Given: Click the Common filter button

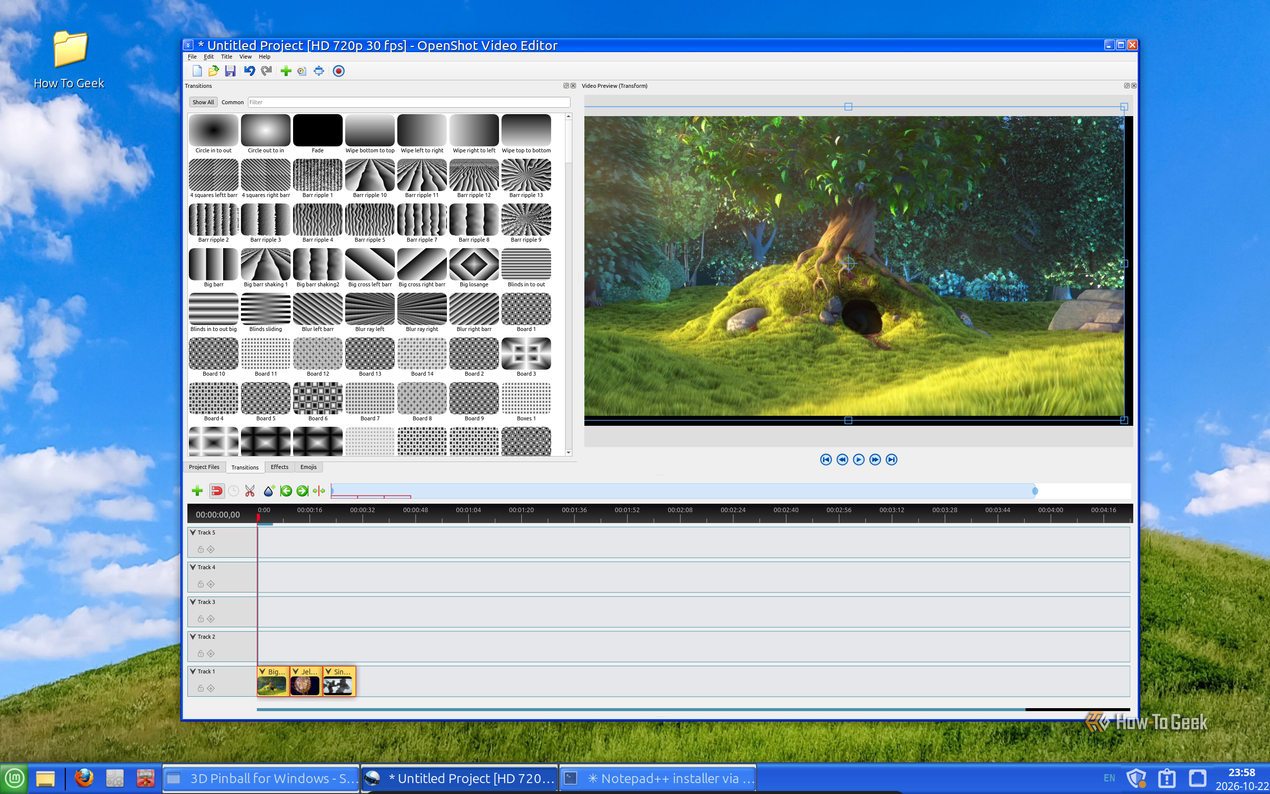Looking at the screenshot, I should 233,102.
